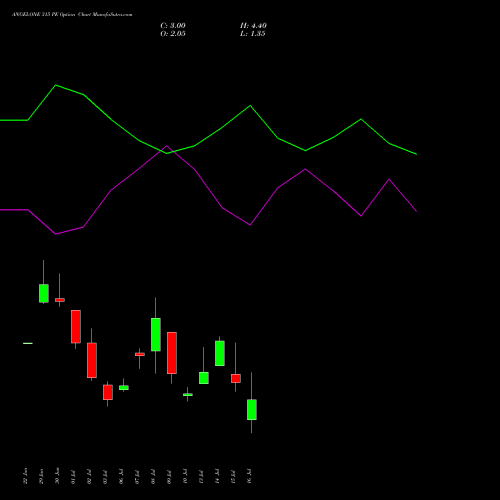This screenshot has width=500, height=500.
Task: Click the high value H: 4.40
Action: 253,26
